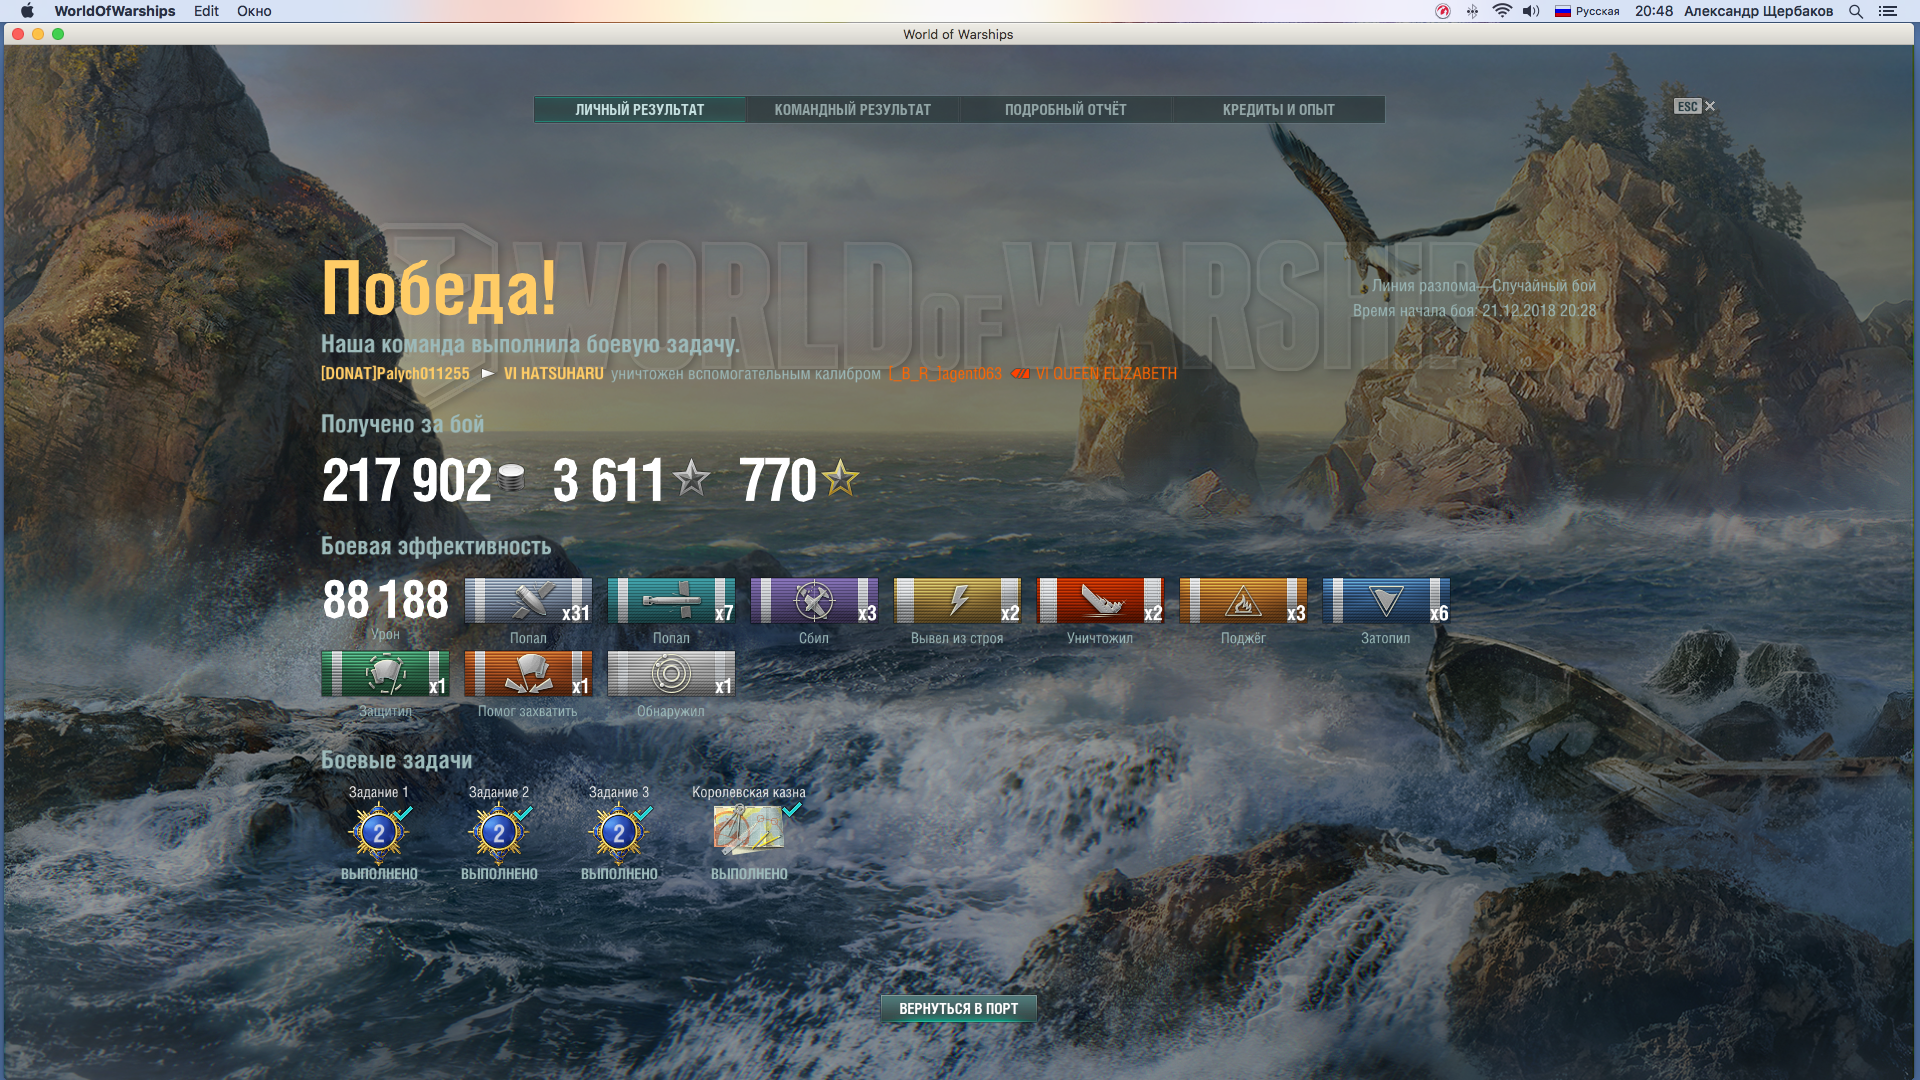Open the WorldOfWarships menu
Image resolution: width=1920 pixels, height=1080 pixels.
pos(115,11)
